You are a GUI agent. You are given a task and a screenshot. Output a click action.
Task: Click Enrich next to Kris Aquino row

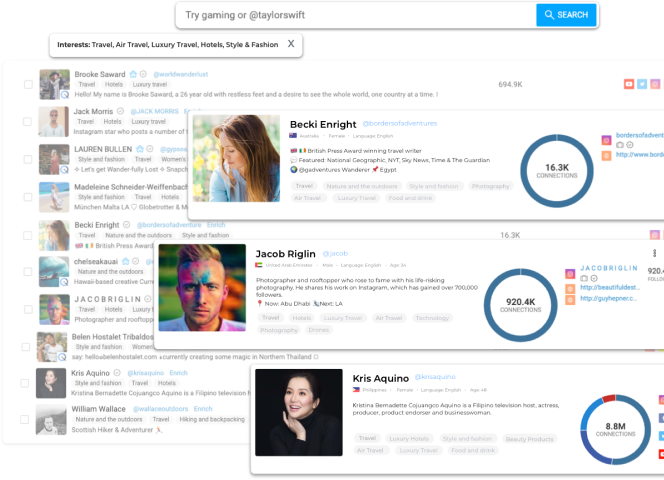178,373
